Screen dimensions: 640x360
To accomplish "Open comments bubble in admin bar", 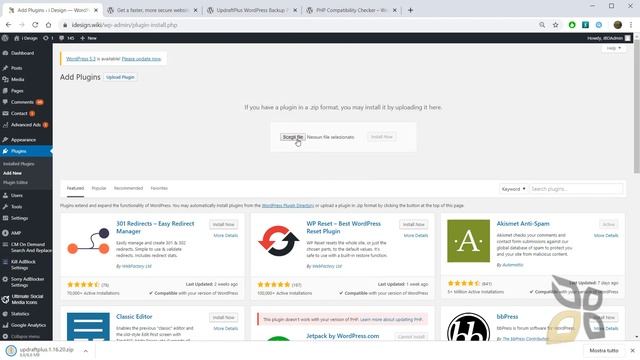I will click(67, 38).
